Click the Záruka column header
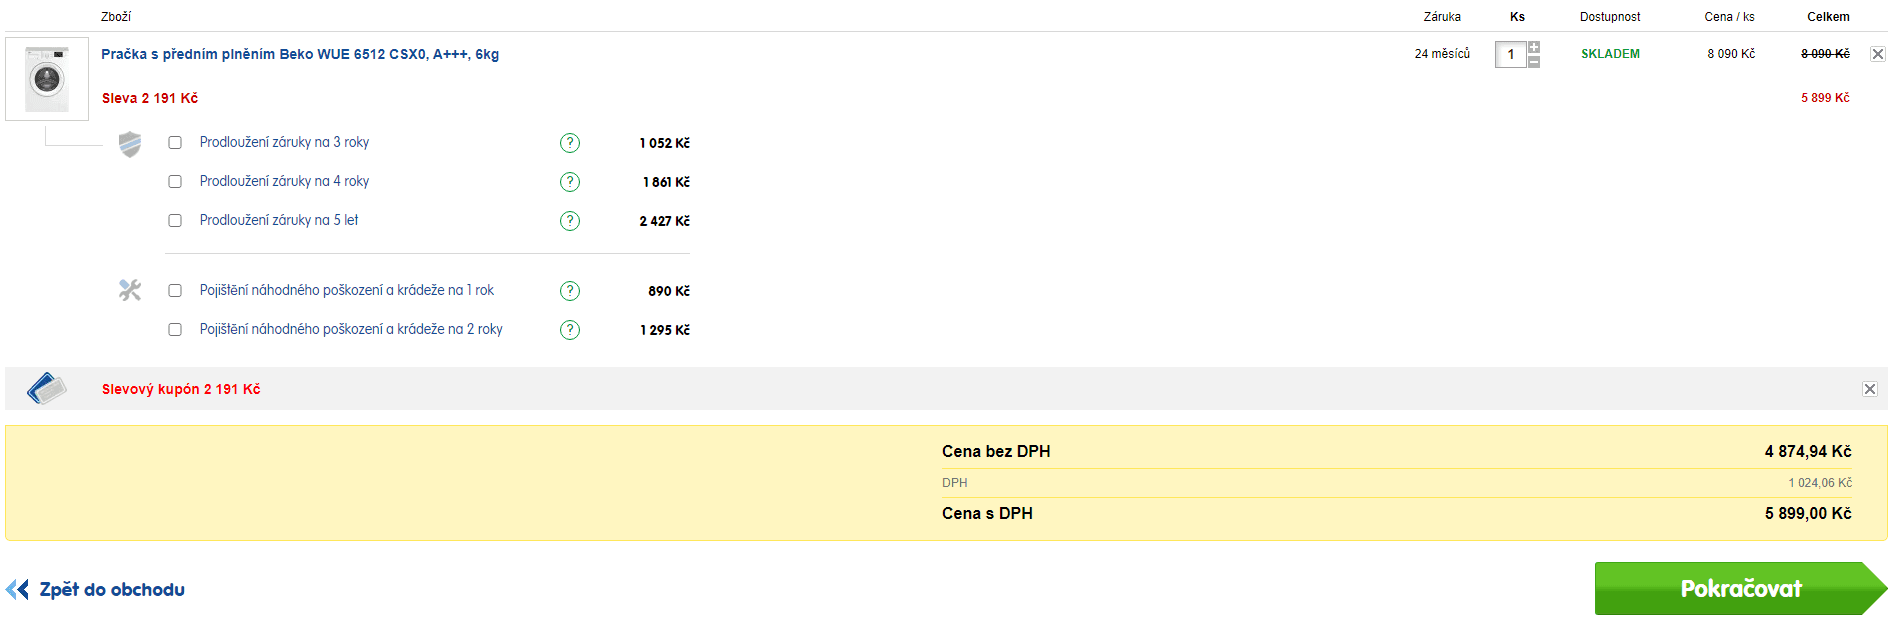Viewport: 1895px width, 623px height. tap(1442, 17)
